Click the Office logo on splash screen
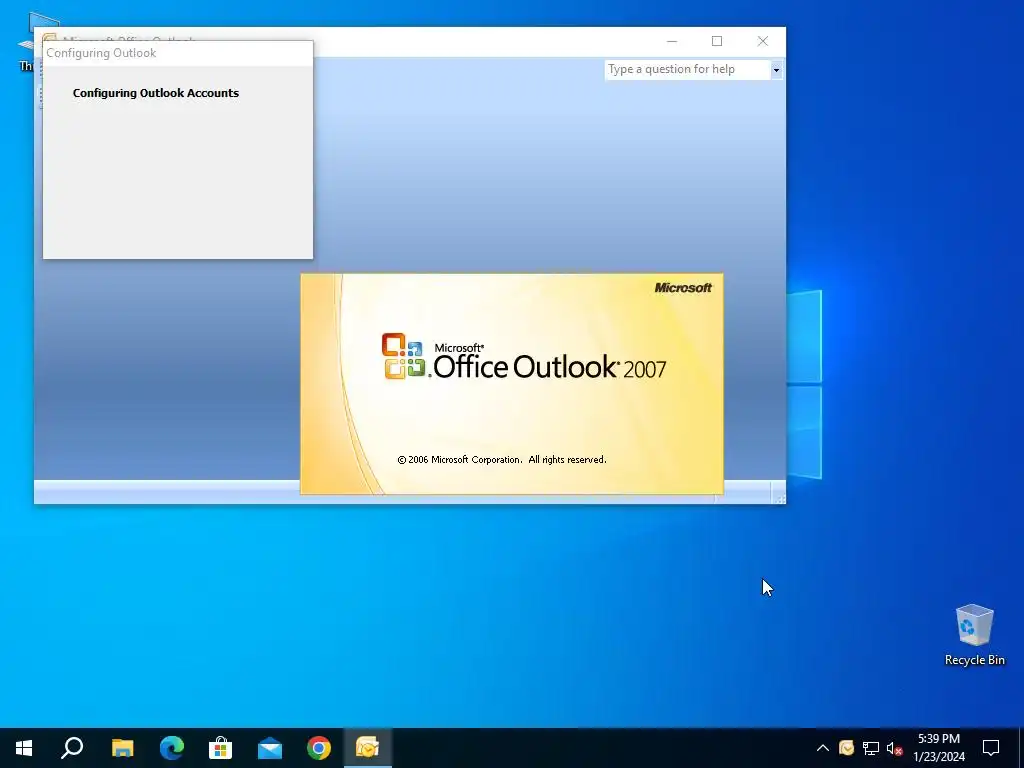Screen dimensions: 1024x768 (404, 356)
